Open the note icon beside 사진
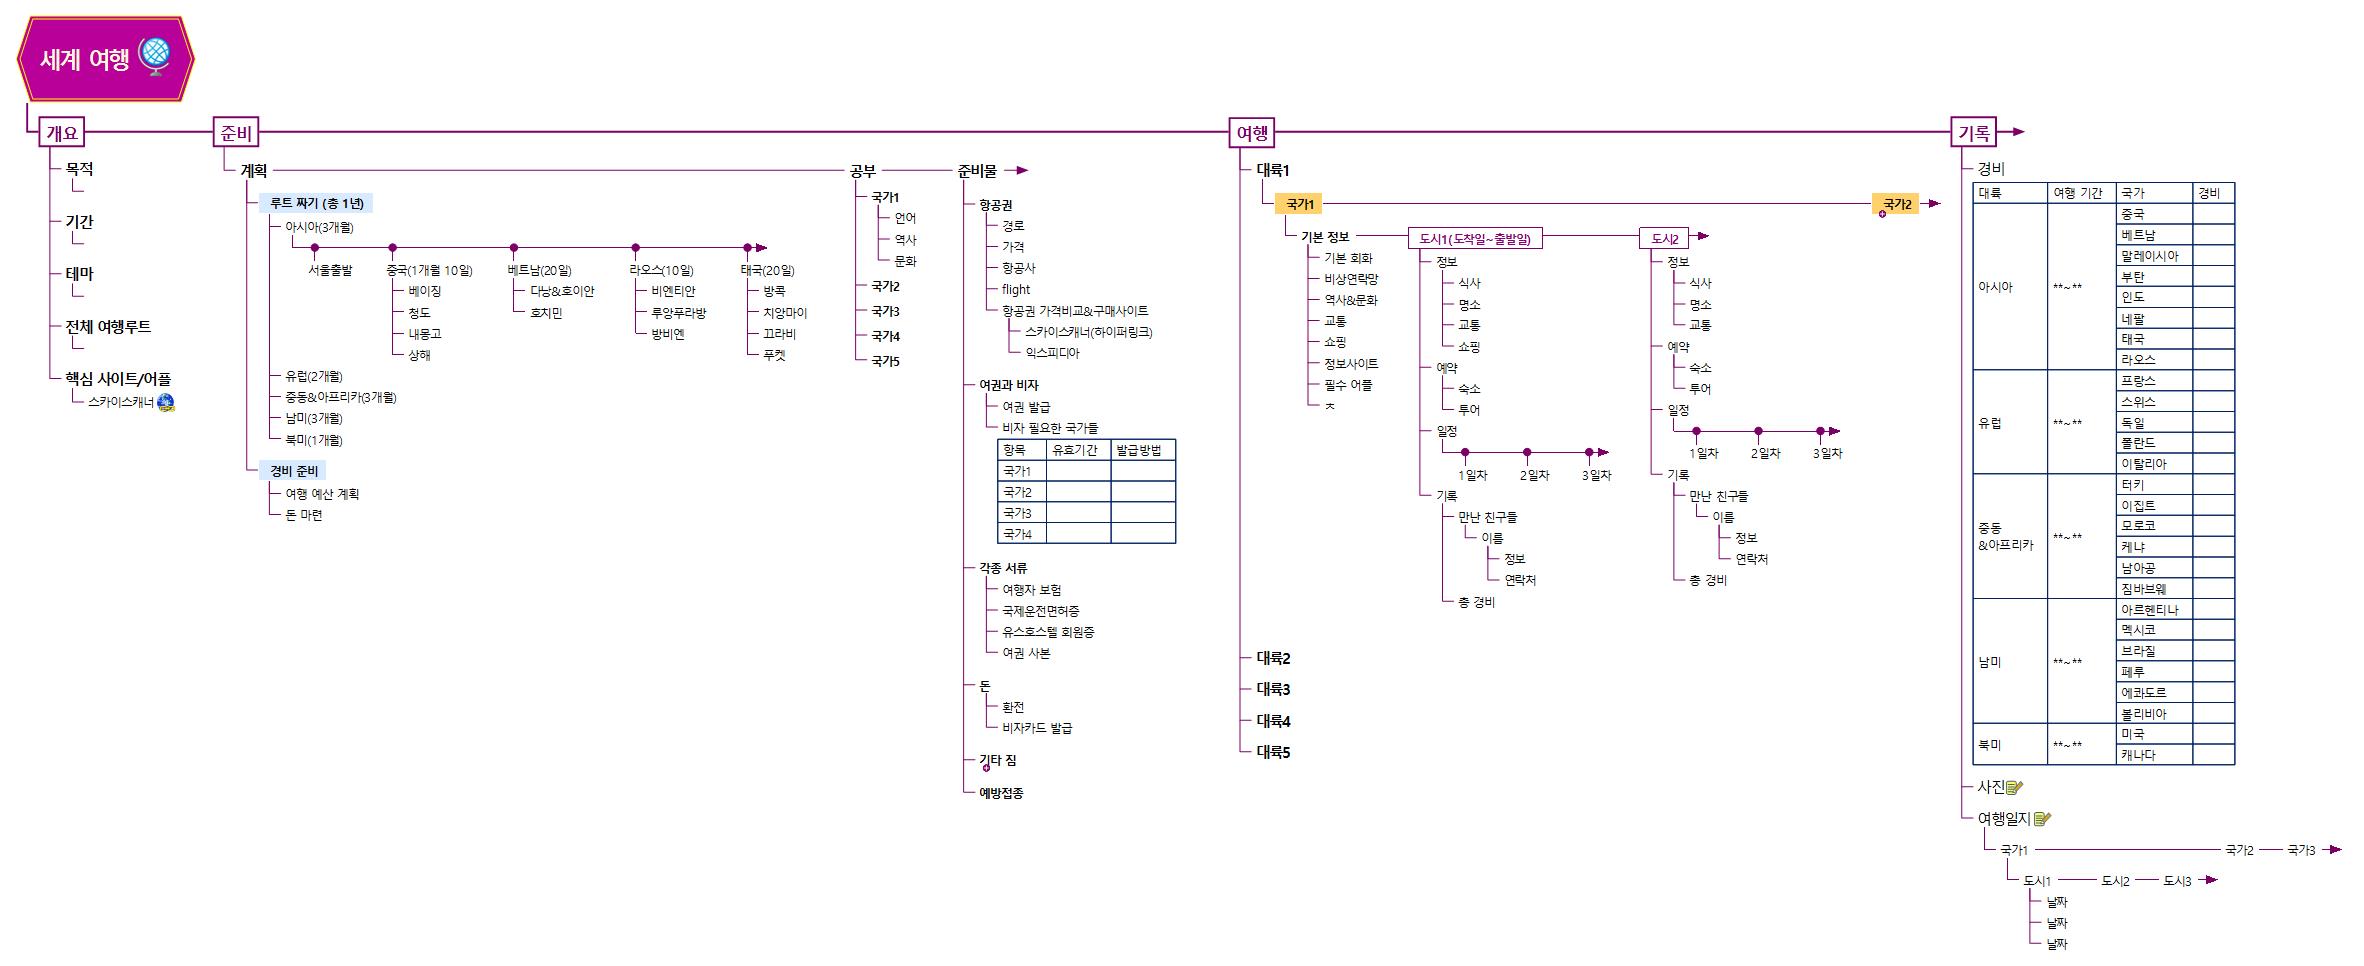The image size is (2364, 966). pos(2015,788)
